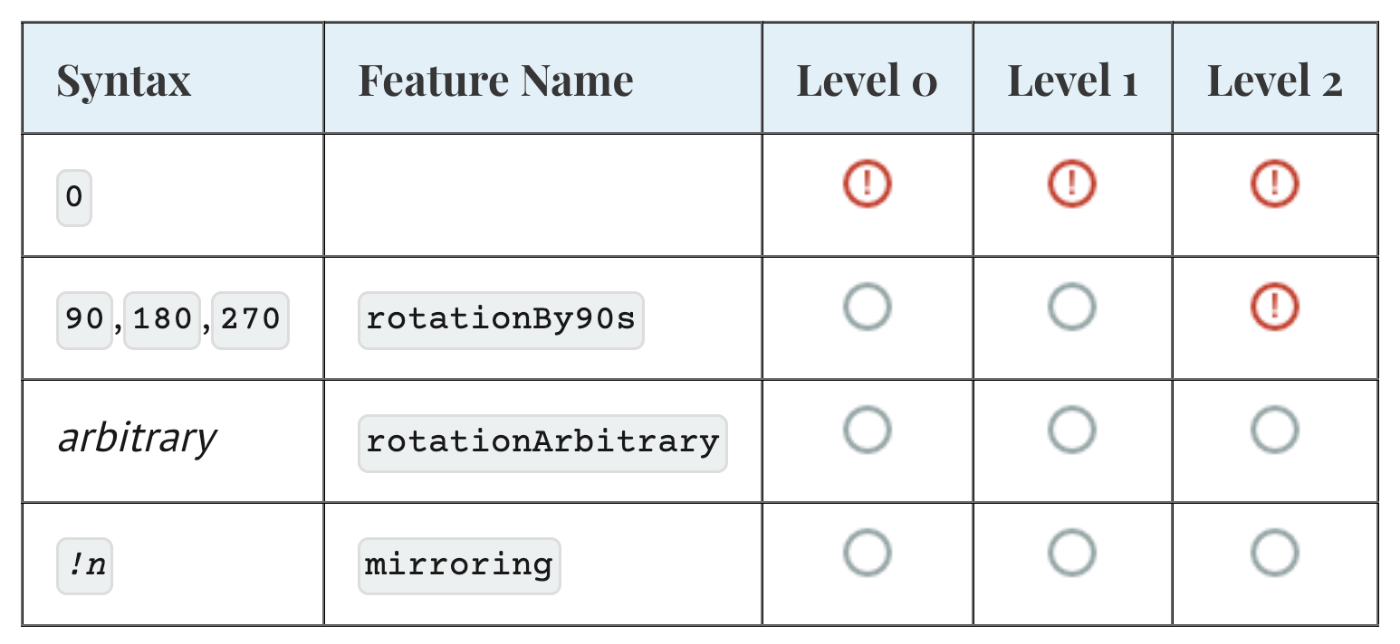Click the Level 2 warning icon for rotationBy90s

tap(1275, 307)
